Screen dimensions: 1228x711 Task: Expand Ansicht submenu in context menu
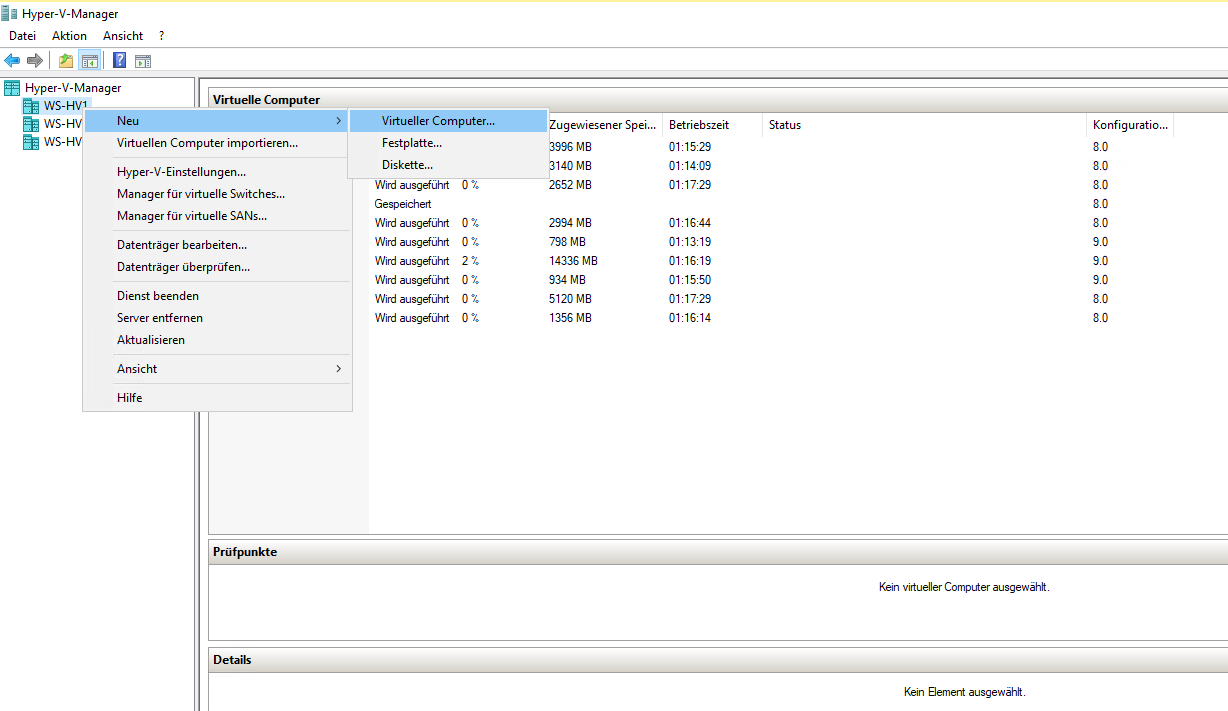click(217, 369)
